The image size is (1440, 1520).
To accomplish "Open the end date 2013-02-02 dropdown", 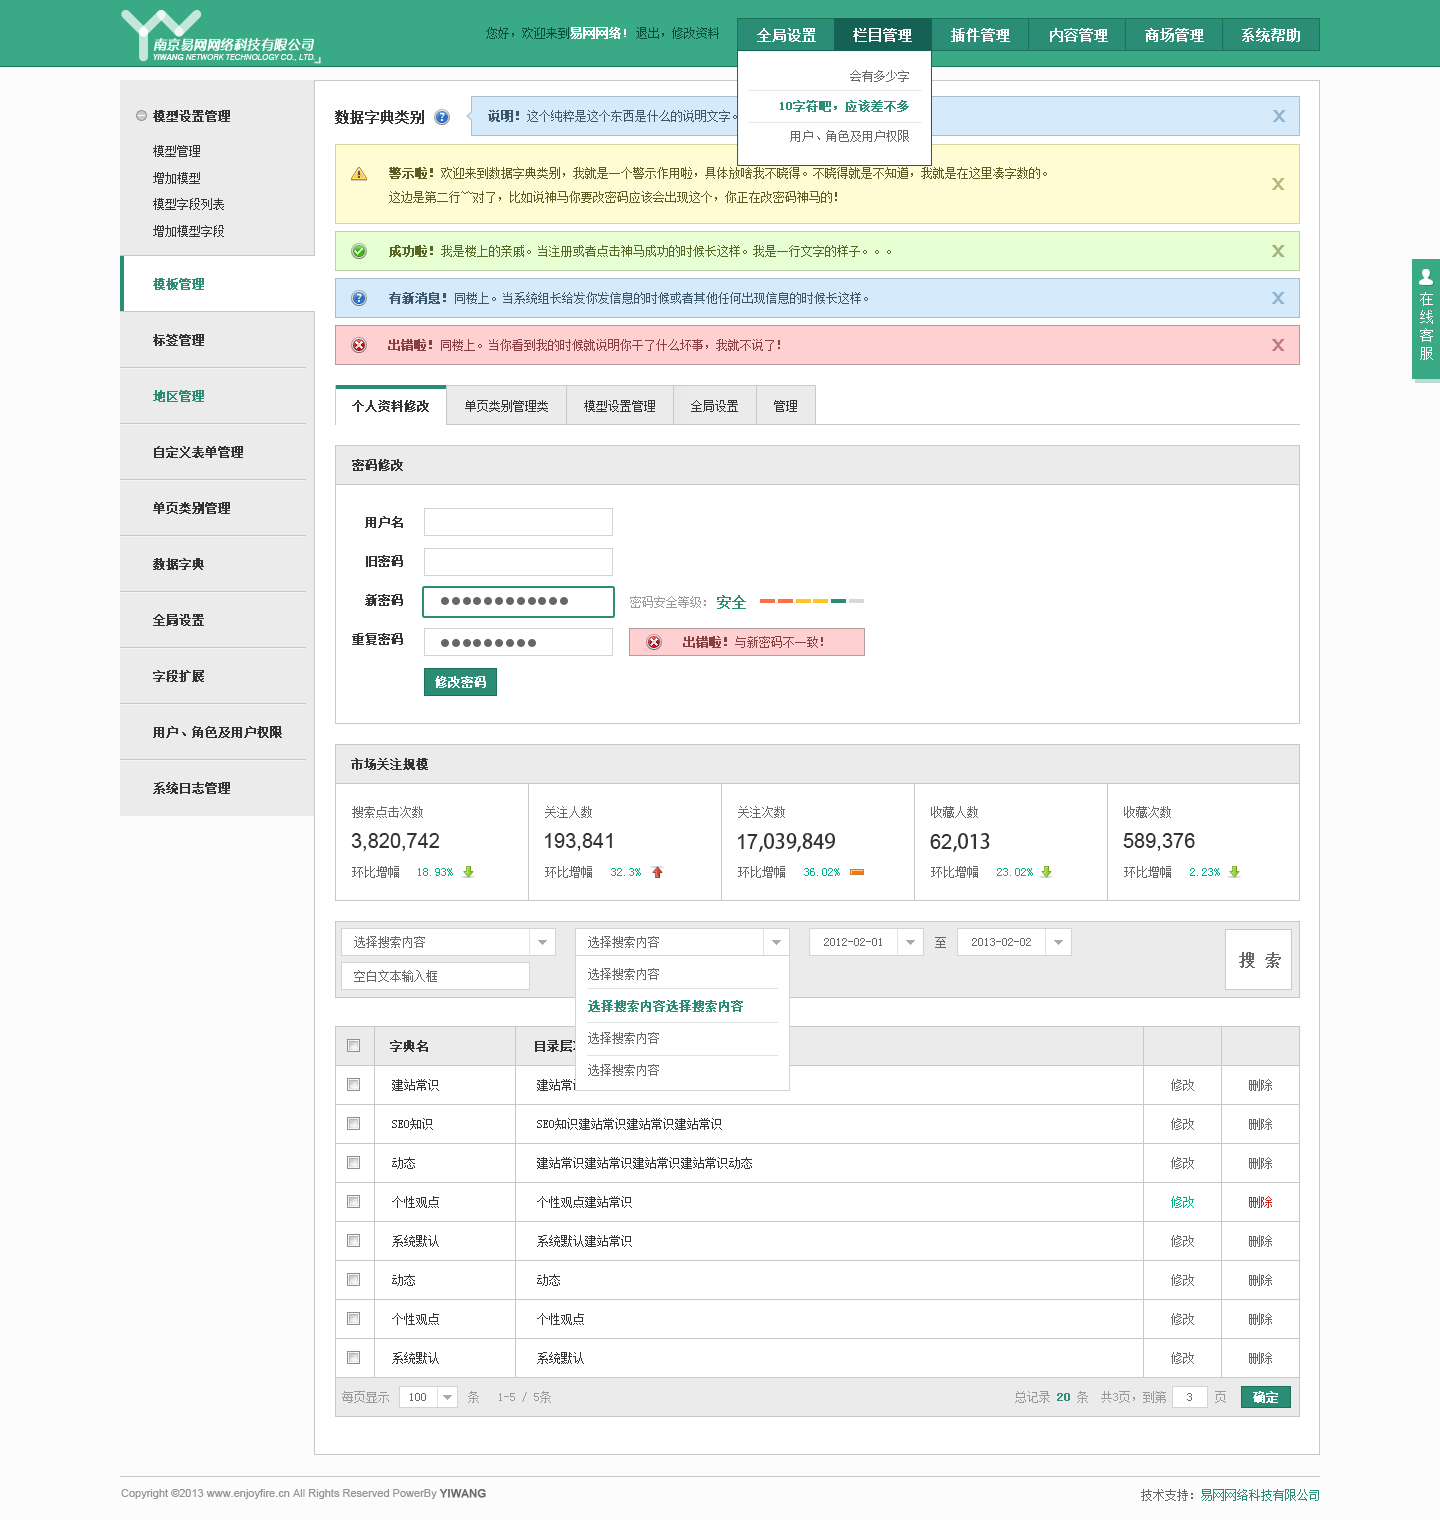I will [1015, 942].
